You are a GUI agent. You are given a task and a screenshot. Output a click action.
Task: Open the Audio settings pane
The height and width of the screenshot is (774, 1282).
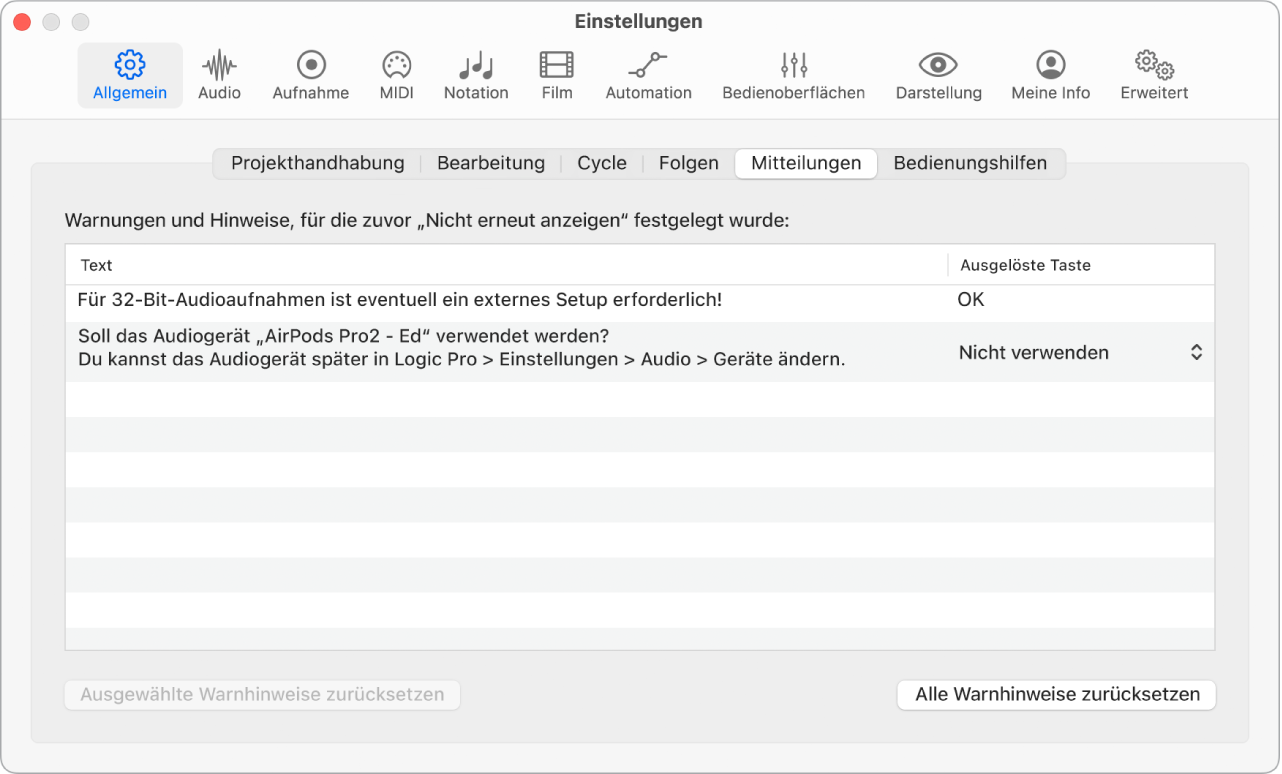(219, 76)
